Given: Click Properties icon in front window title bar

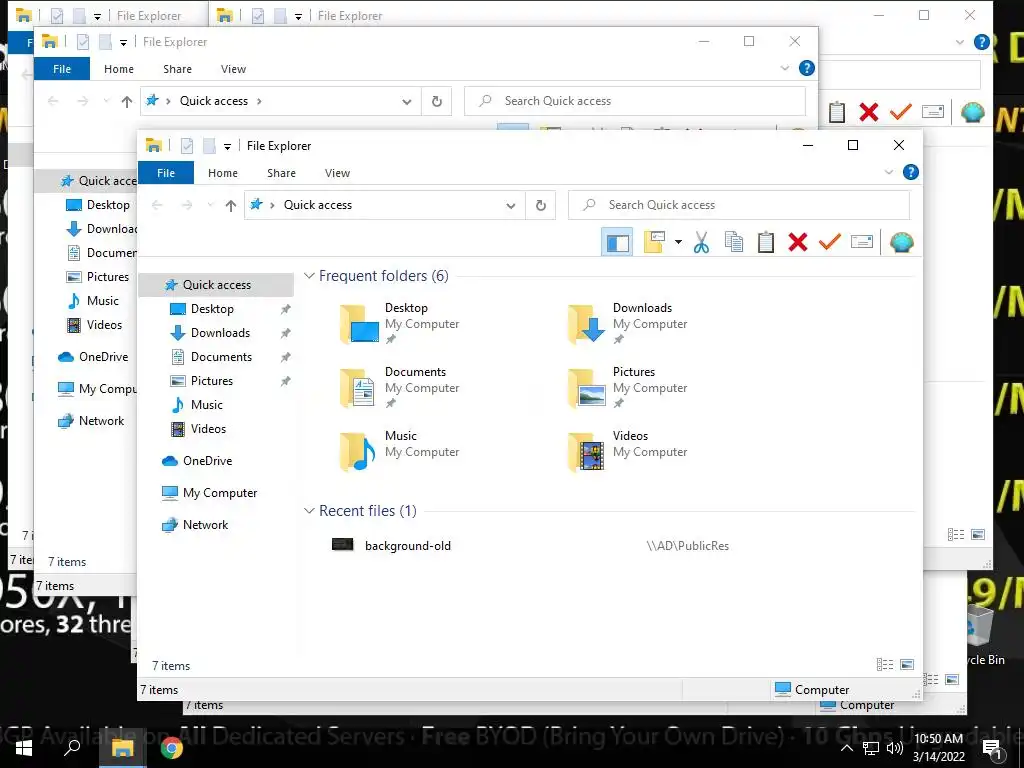Looking at the screenshot, I should click(x=187, y=146).
